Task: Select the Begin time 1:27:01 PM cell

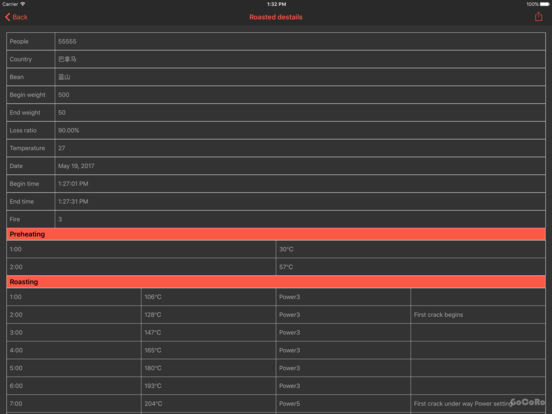Action: [x=300, y=184]
